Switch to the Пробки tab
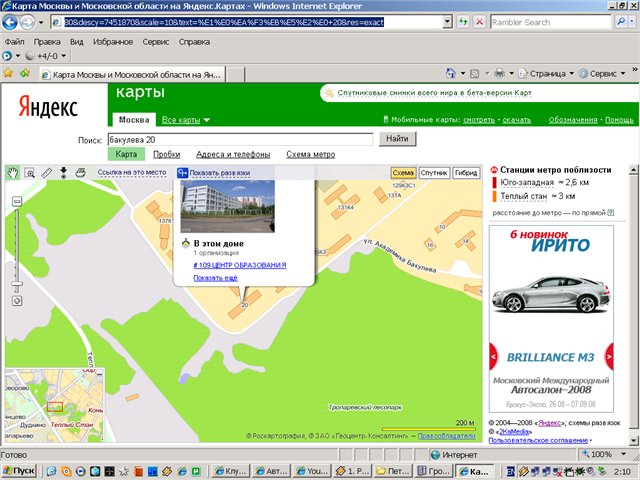 point(167,154)
